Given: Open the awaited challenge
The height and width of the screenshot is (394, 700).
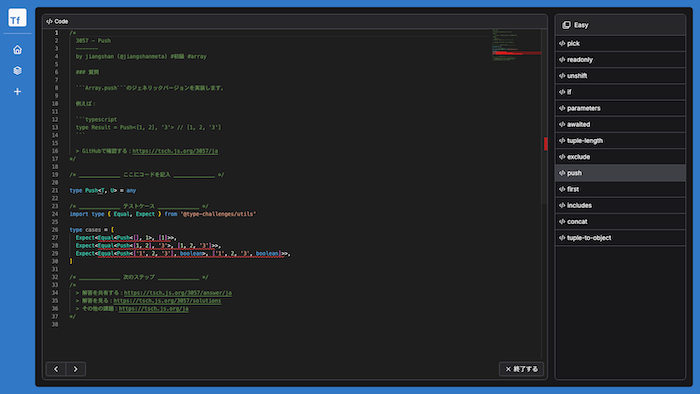Looking at the screenshot, I should coord(620,124).
